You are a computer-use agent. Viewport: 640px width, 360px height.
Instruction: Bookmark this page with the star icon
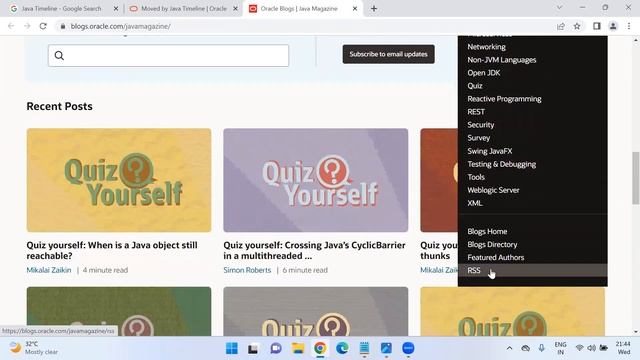click(x=577, y=26)
